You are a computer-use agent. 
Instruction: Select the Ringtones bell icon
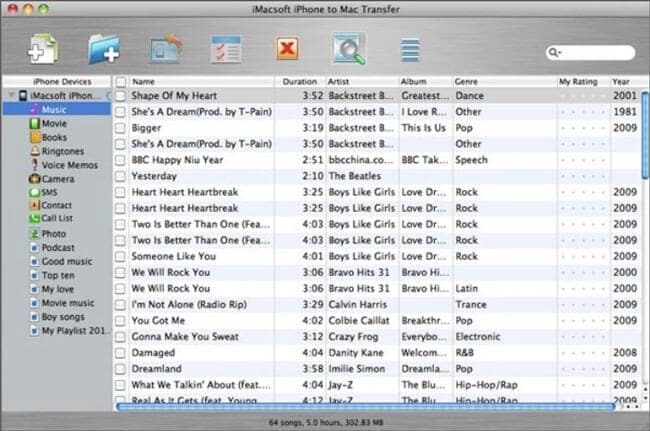click(35, 151)
